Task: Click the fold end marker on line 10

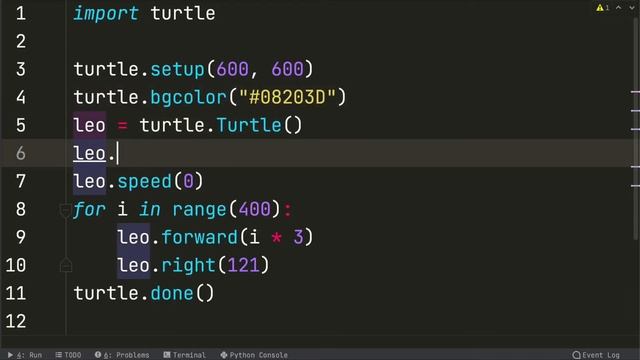Action: click(x=66, y=265)
